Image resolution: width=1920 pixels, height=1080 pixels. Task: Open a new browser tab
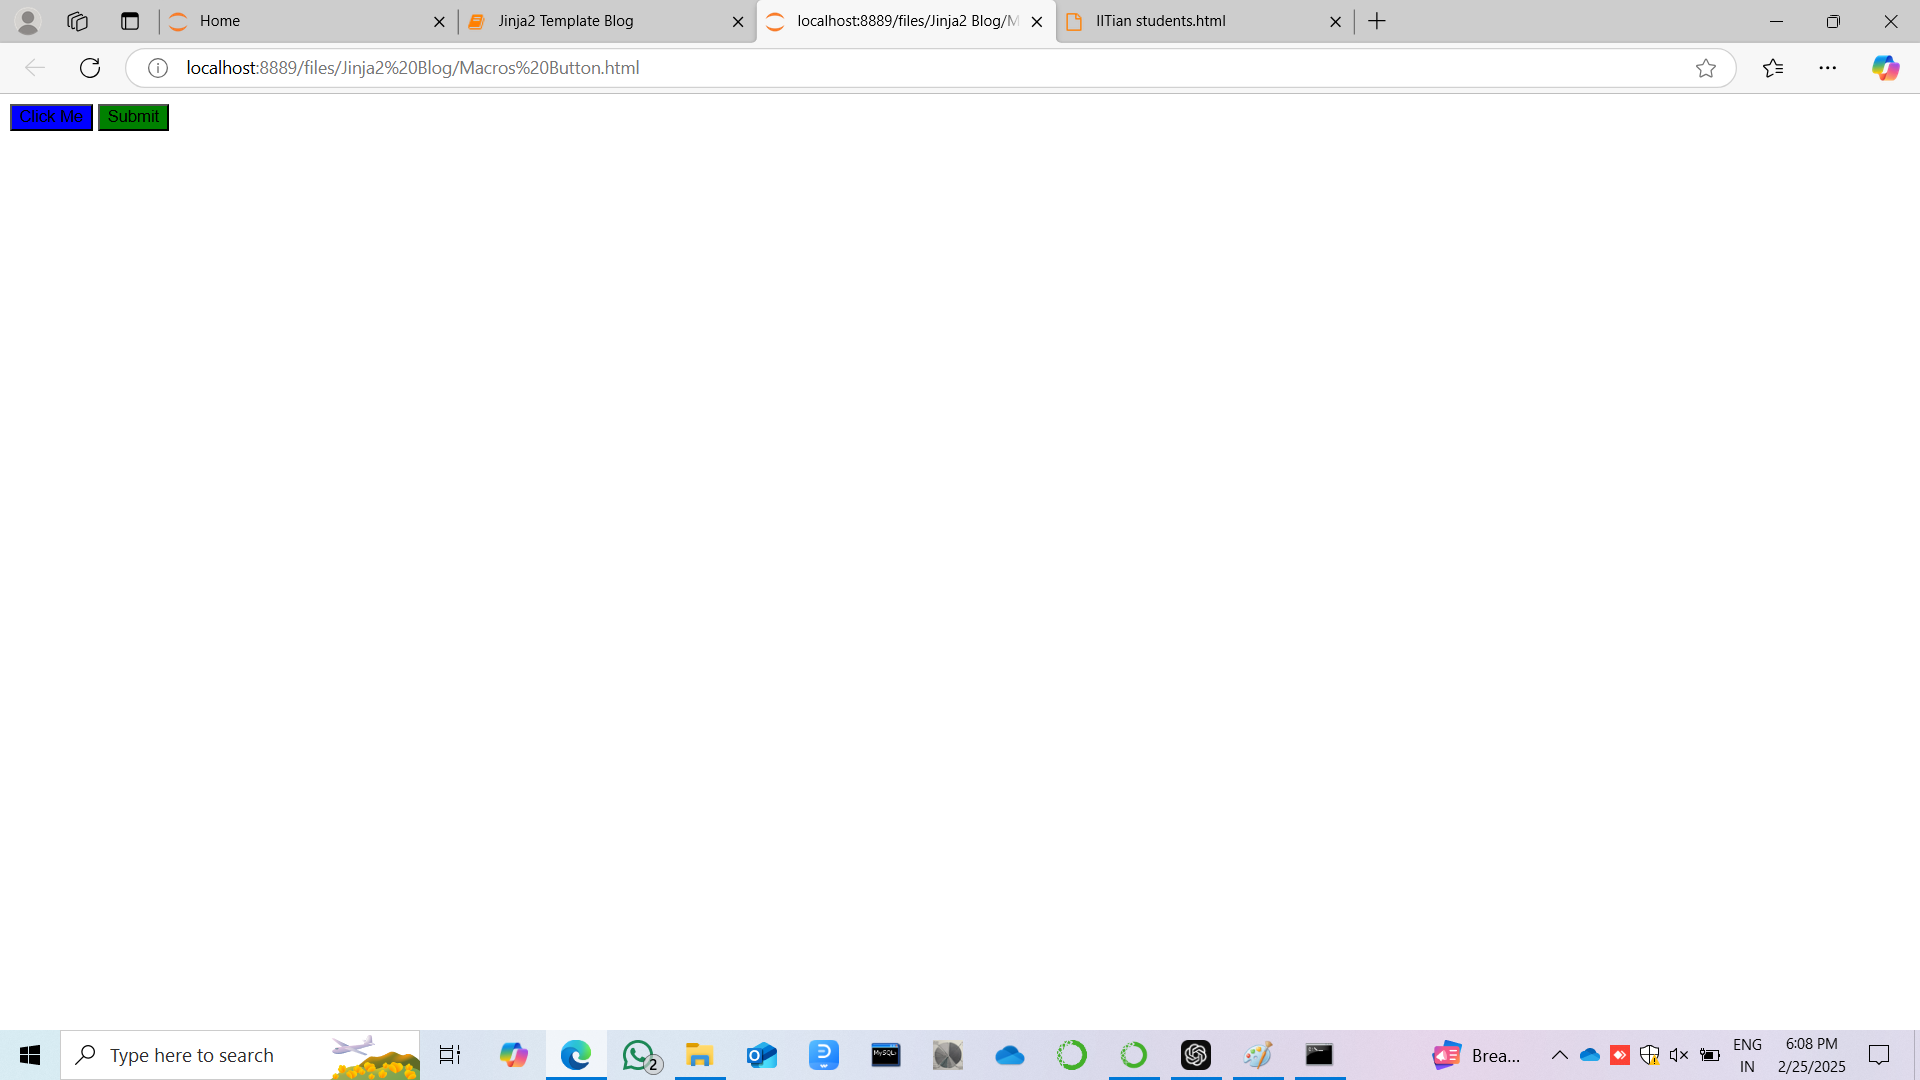click(x=1377, y=21)
